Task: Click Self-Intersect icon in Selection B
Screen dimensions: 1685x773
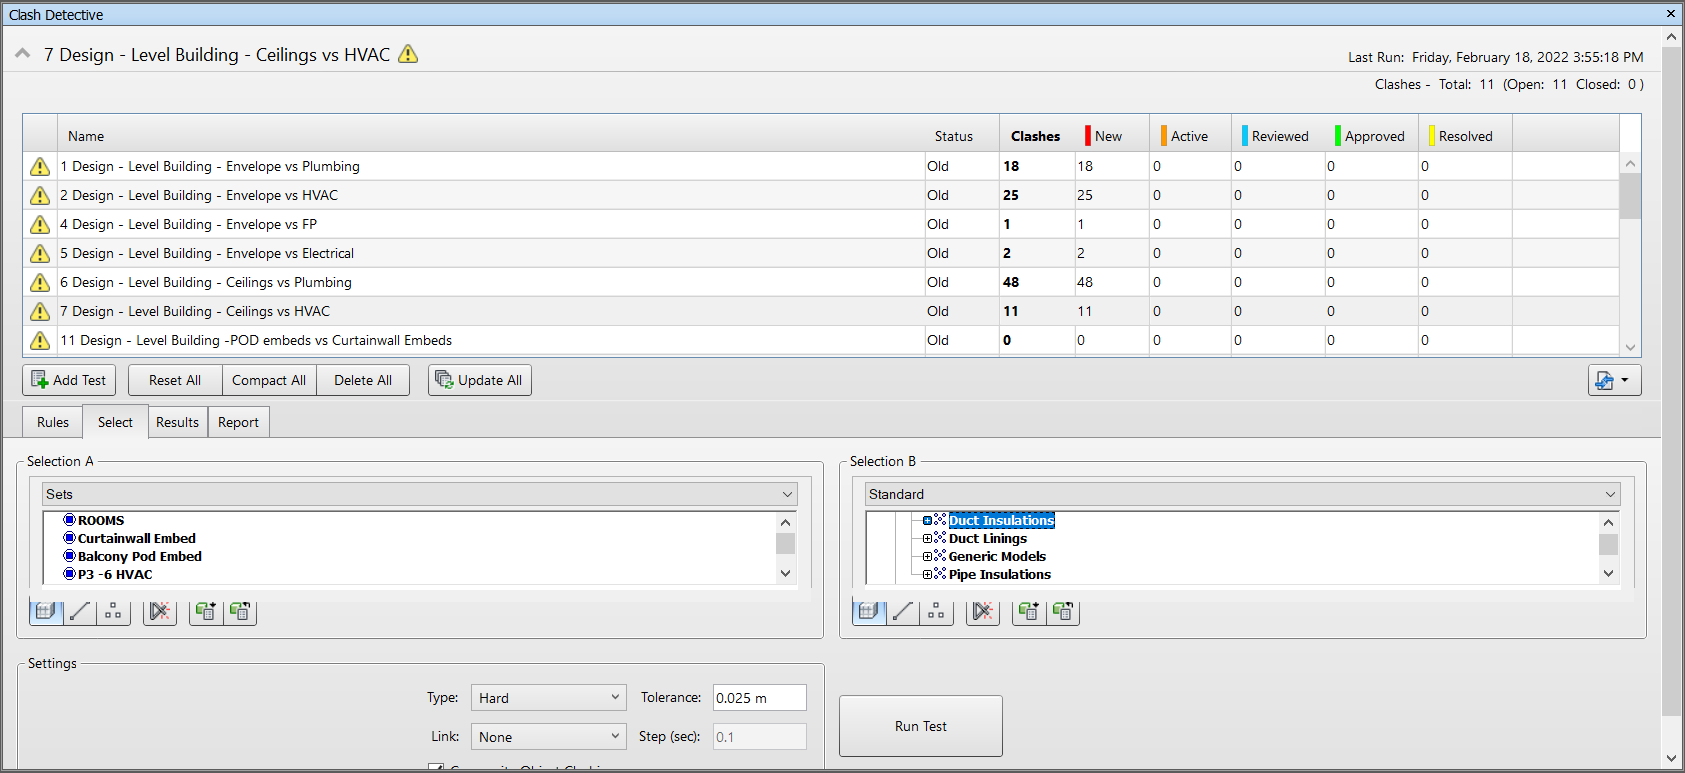Action: (983, 611)
